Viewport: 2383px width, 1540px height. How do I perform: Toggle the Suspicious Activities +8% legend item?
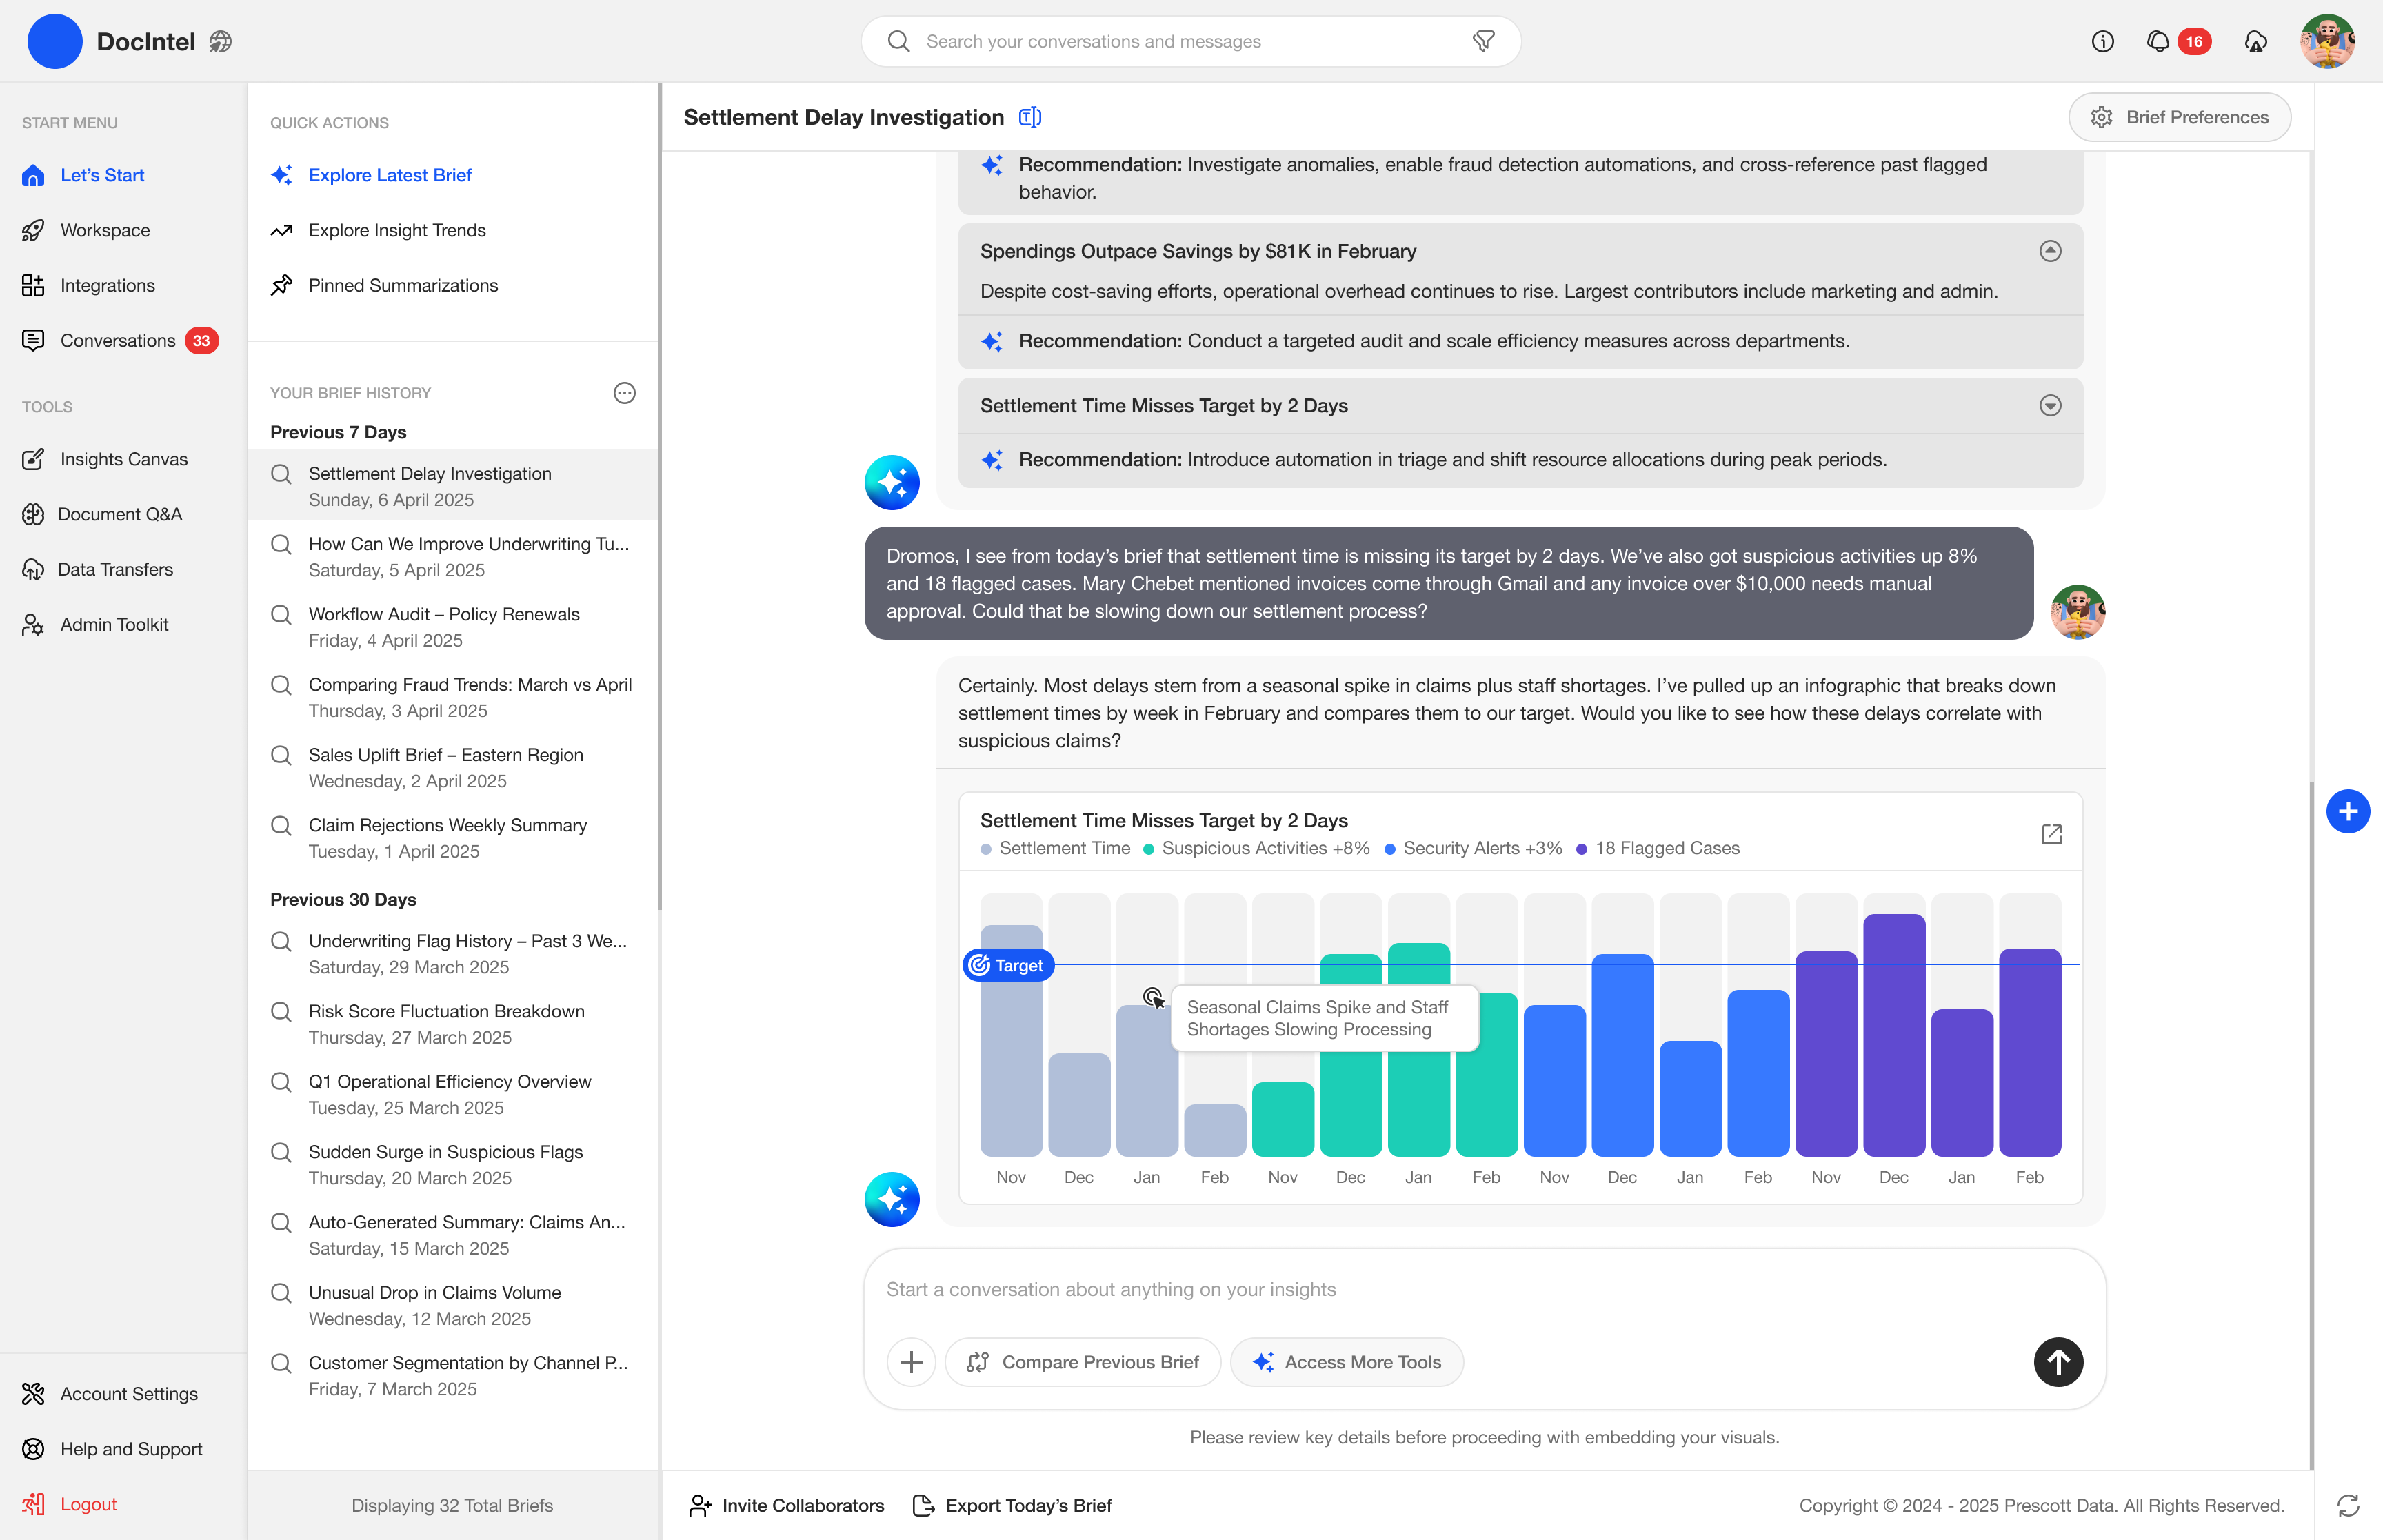[x=1256, y=848]
